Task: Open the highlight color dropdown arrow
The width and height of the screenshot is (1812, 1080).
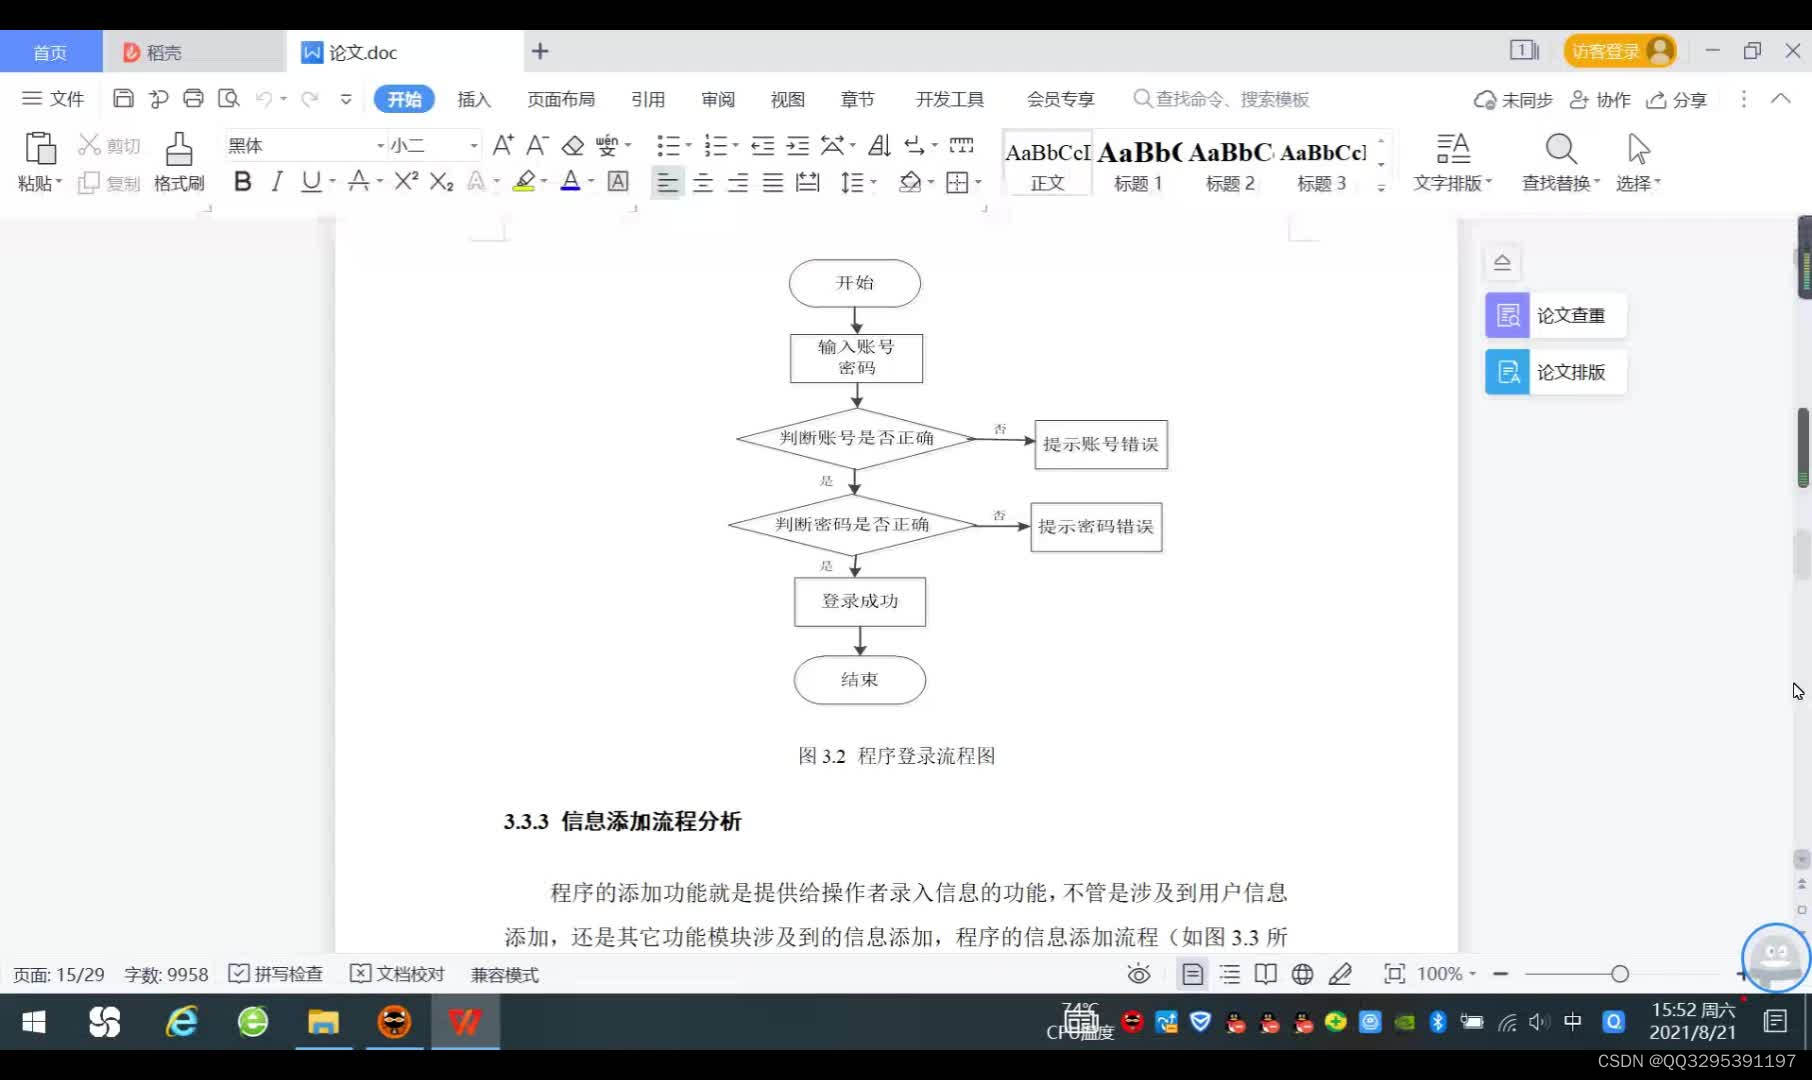Action: pos(544,182)
